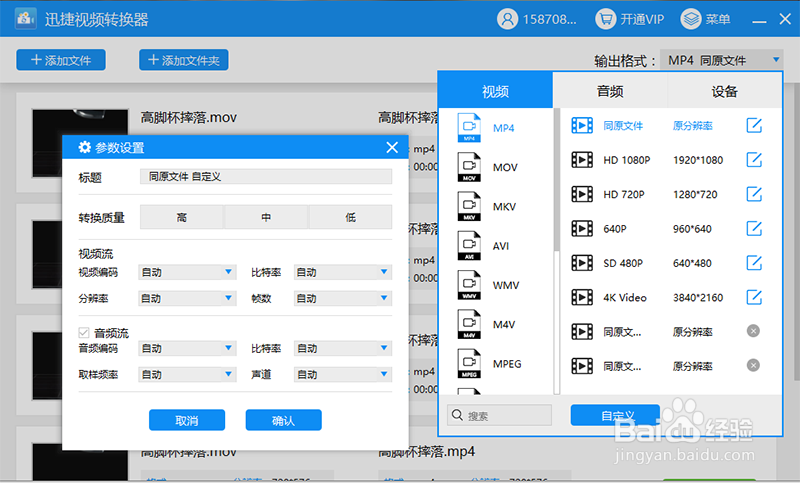Screen dimensions: 800x483
Task: Open the 帧数 dropdown
Action: coord(343,298)
